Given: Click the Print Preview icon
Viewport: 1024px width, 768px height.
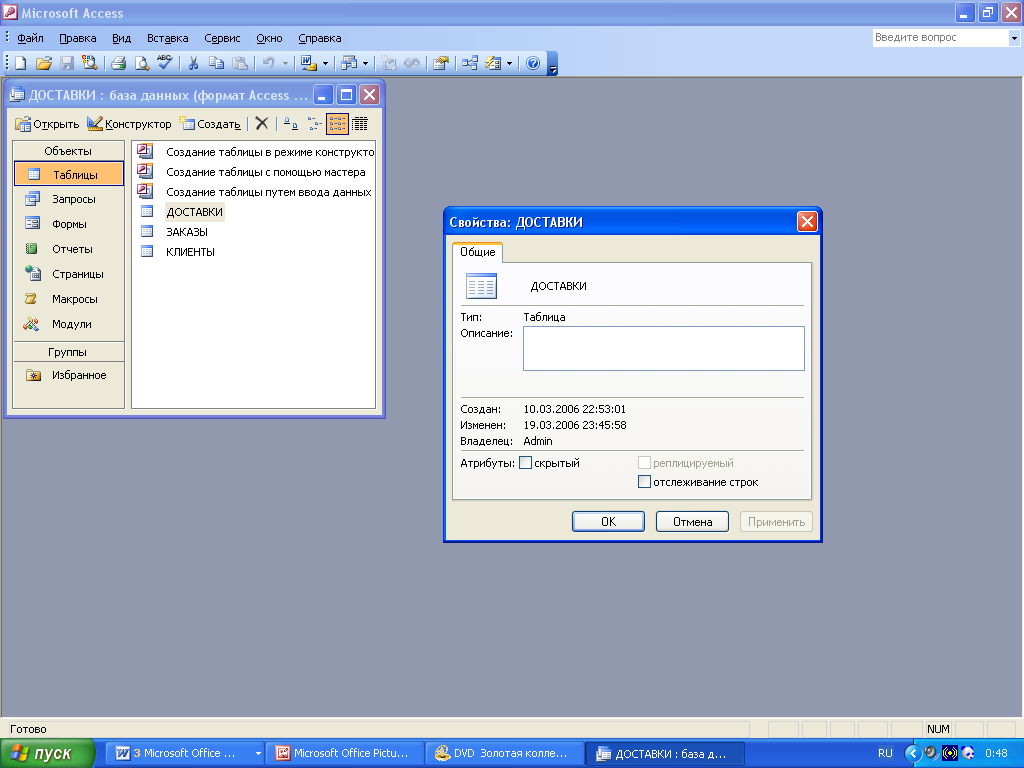Looking at the screenshot, I should [x=141, y=63].
